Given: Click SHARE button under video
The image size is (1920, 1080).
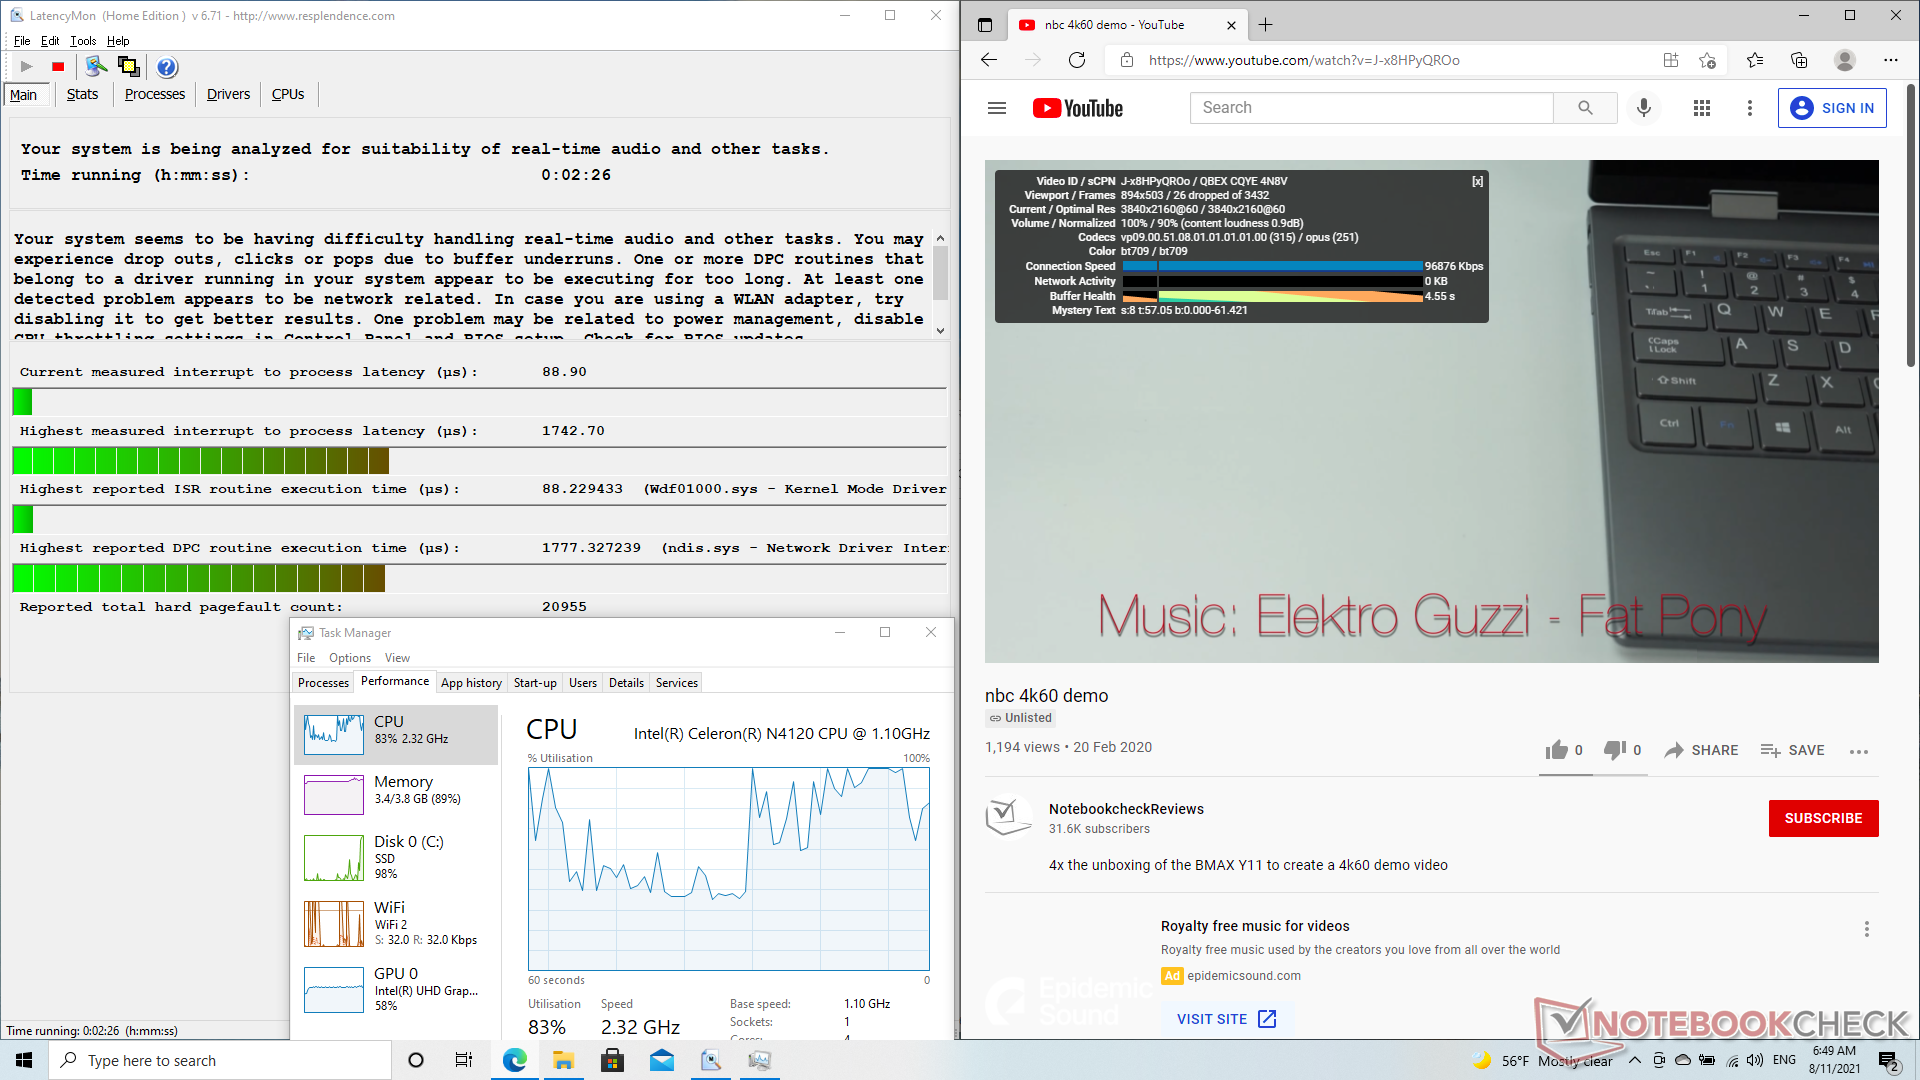Looking at the screenshot, I should [x=1701, y=750].
